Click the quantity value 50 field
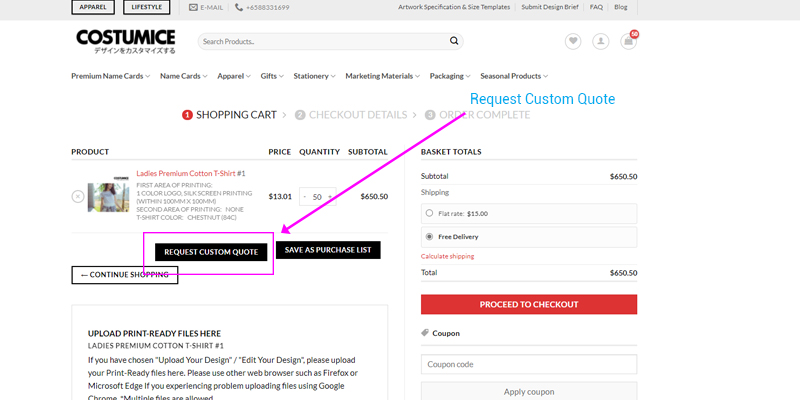 [317, 197]
